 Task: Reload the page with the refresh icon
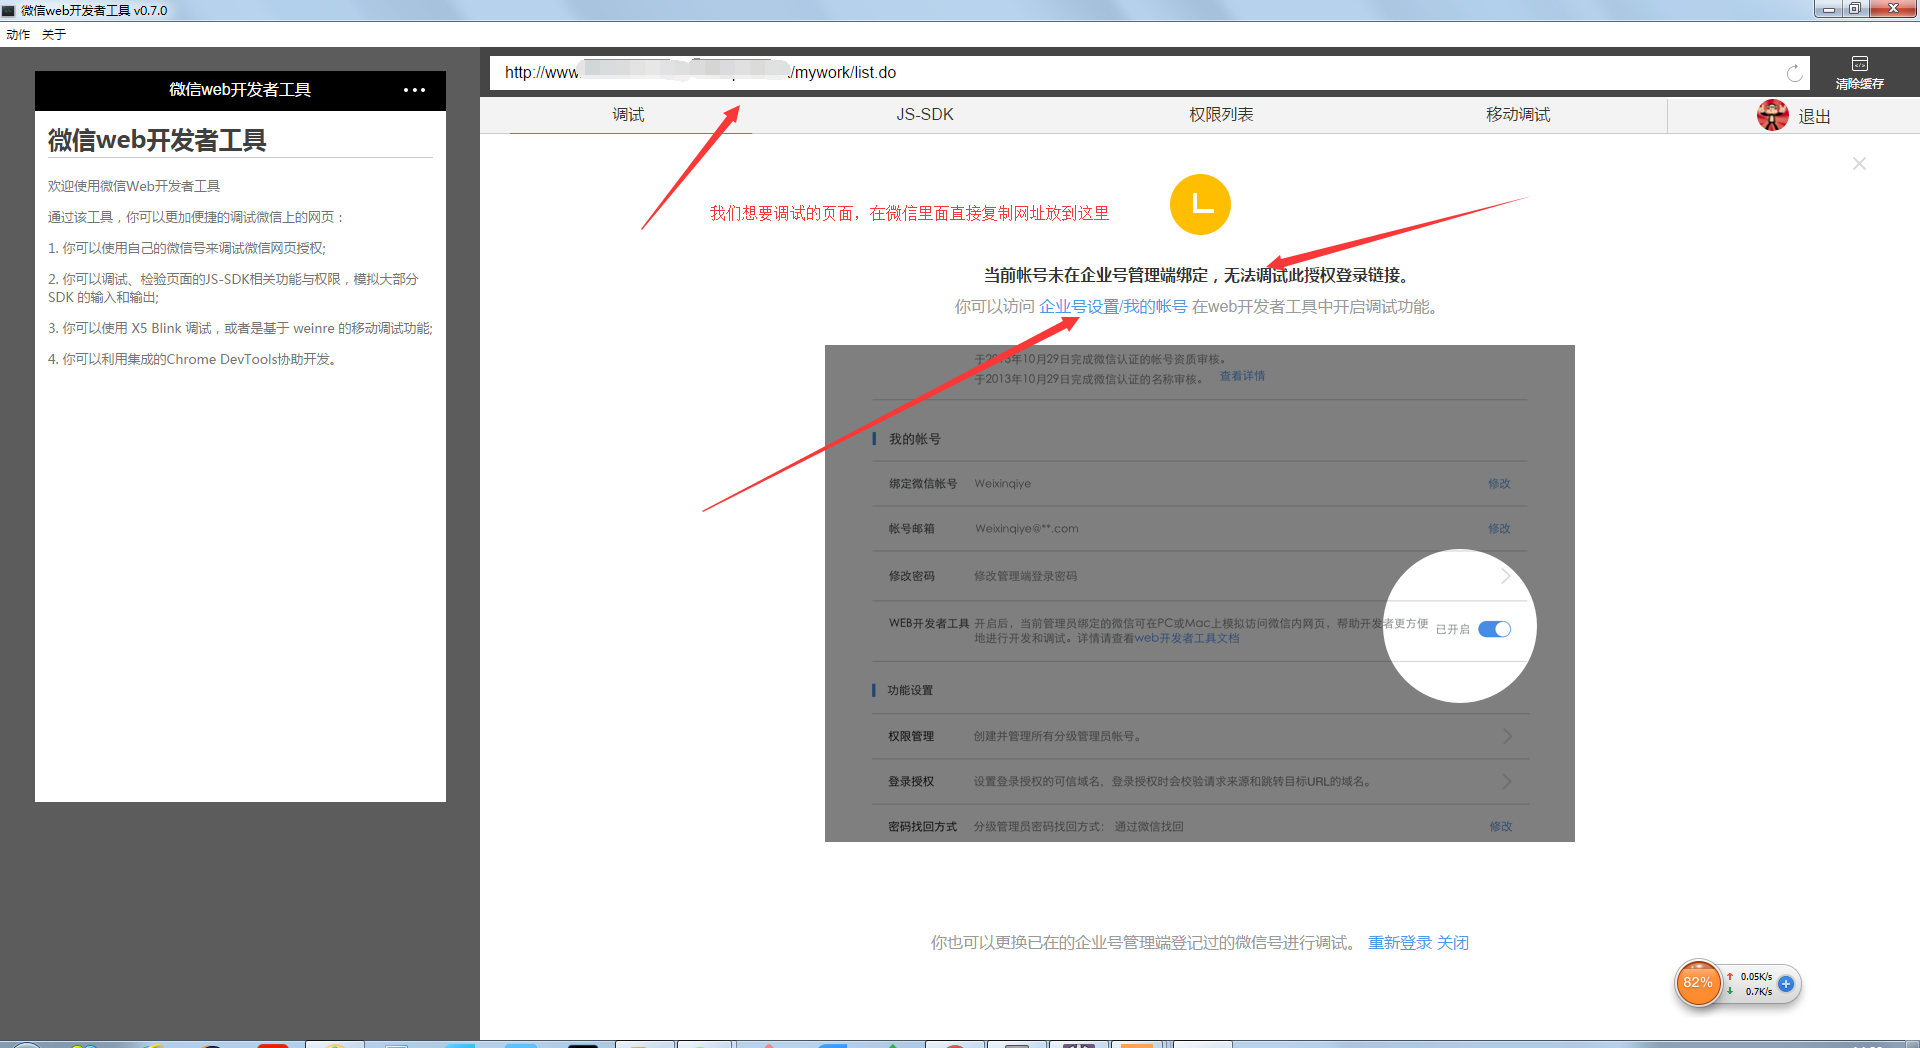(1795, 73)
